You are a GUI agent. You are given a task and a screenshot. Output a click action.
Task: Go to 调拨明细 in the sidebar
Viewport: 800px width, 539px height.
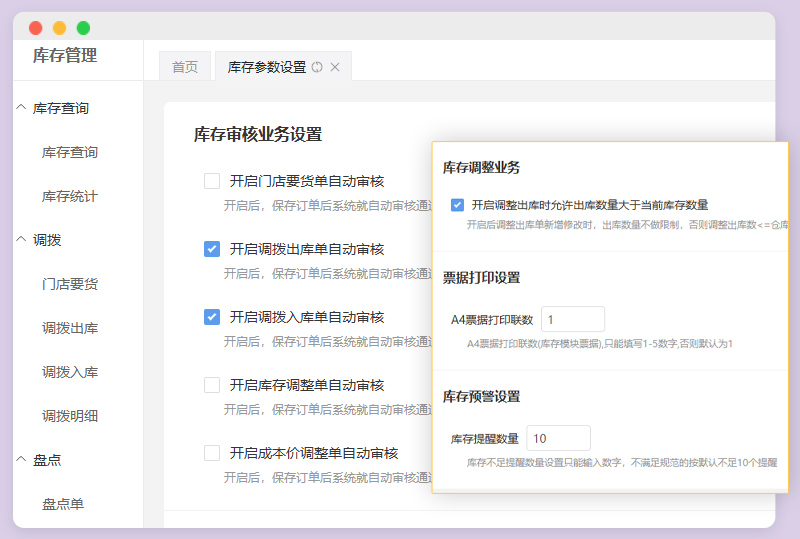point(70,416)
